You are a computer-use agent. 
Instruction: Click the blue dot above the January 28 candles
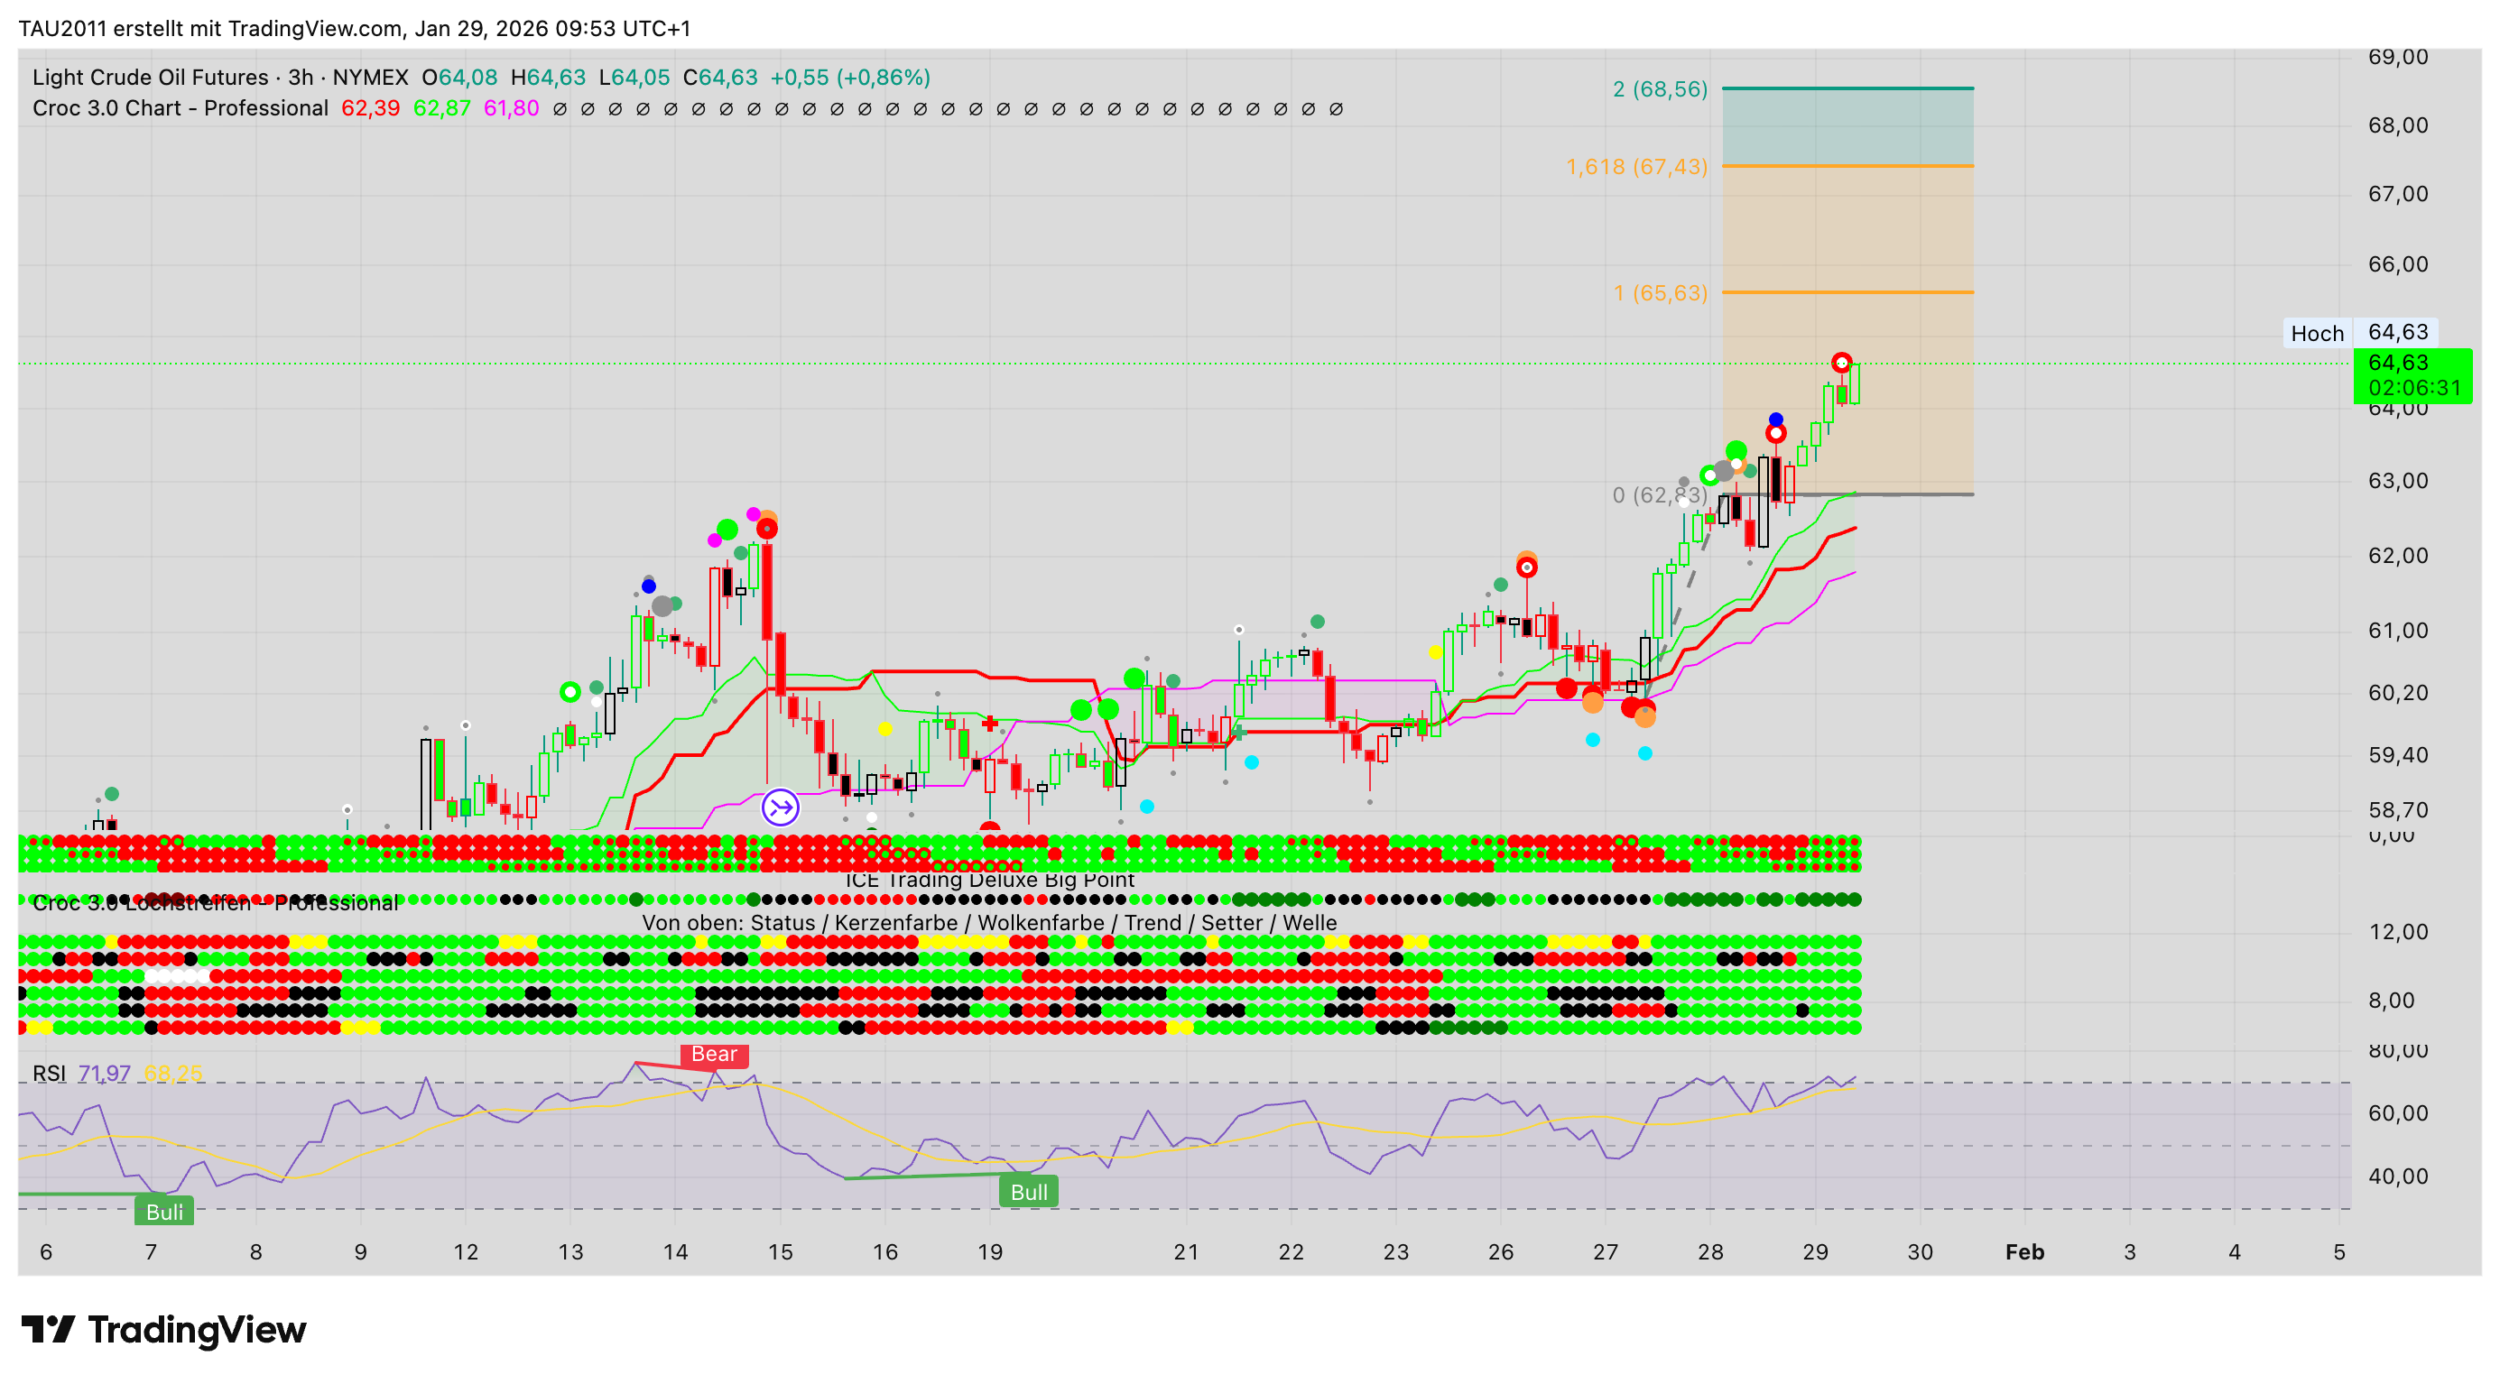[1775, 419]
